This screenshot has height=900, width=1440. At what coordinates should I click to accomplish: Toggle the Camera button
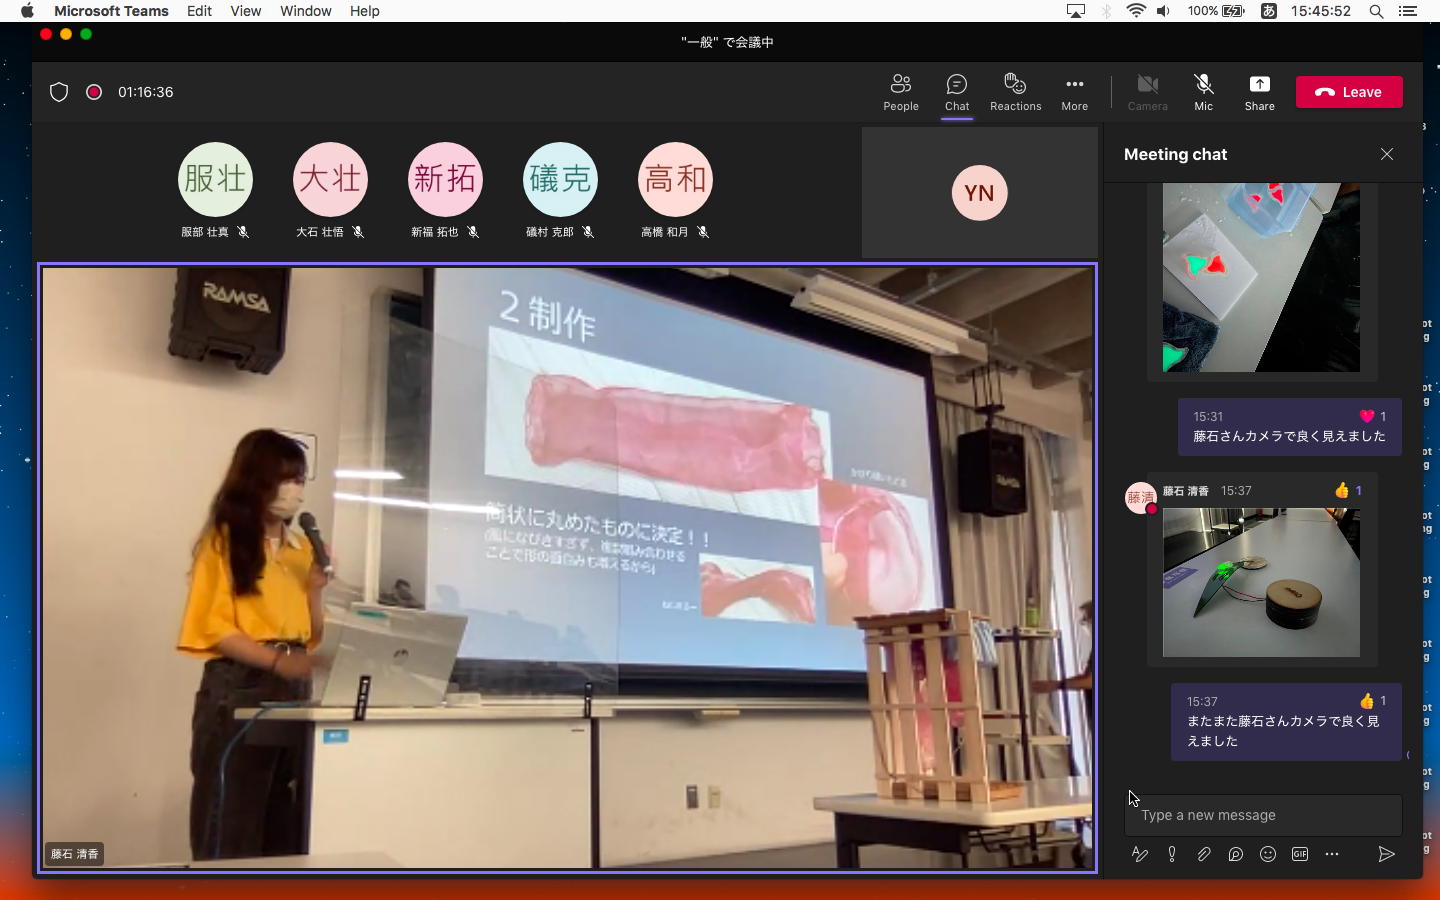[x=1147, y=92]
